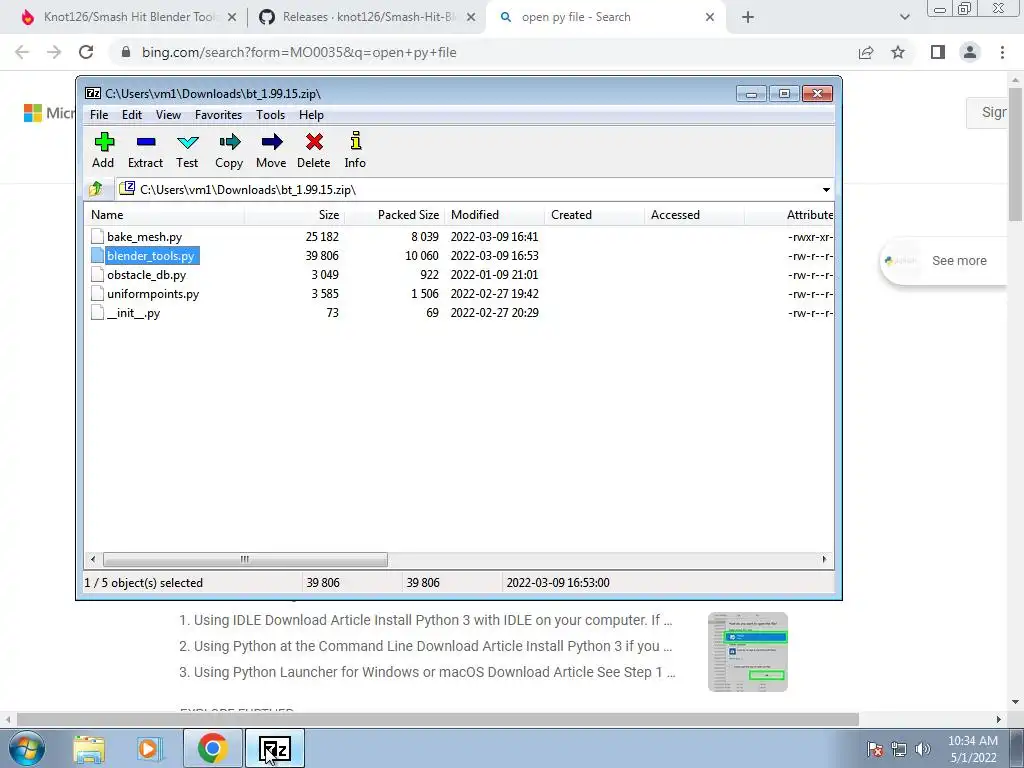Image resolution: width=1024 pixels, height=768 pixels.
Task: Reload the Bing page in Chrome
Action: point(86,52)
